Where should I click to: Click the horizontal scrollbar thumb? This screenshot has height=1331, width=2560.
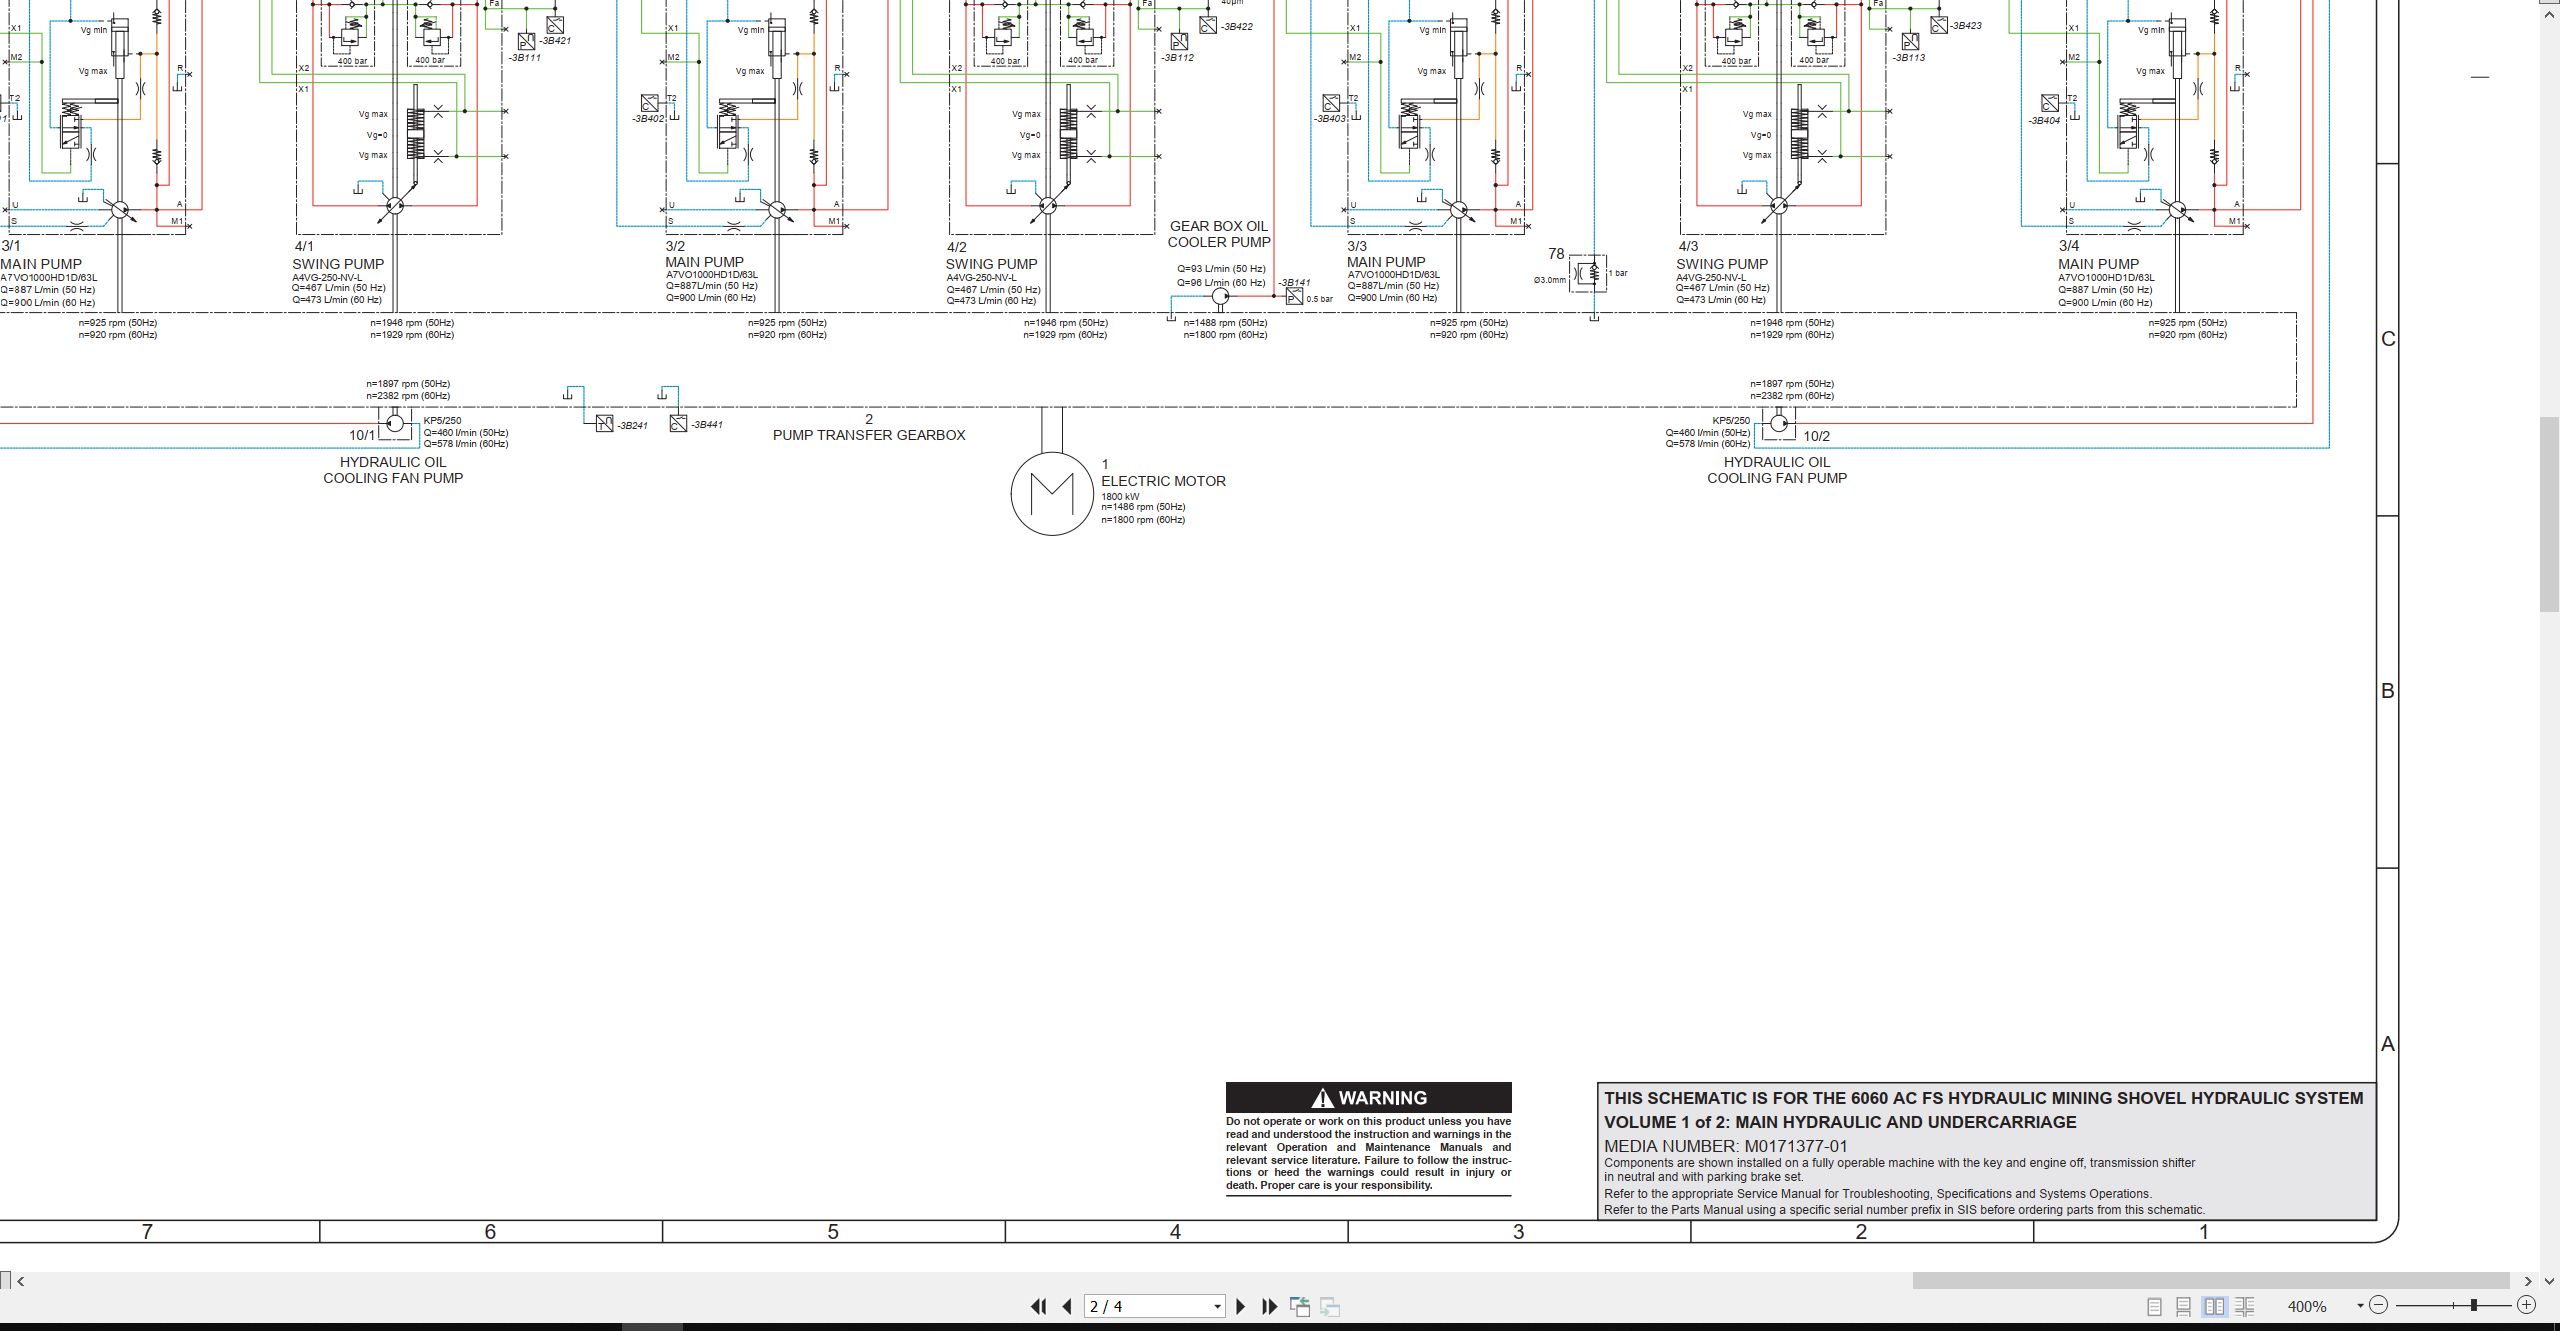2211,1281
